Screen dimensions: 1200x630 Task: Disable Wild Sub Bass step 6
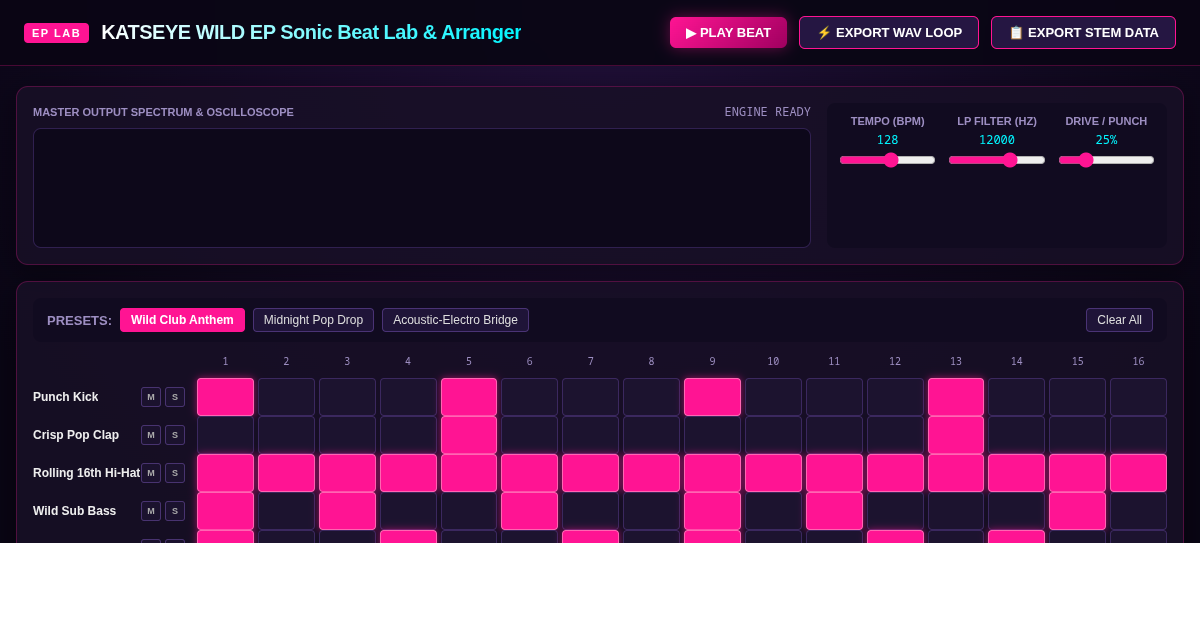(530, 511)
